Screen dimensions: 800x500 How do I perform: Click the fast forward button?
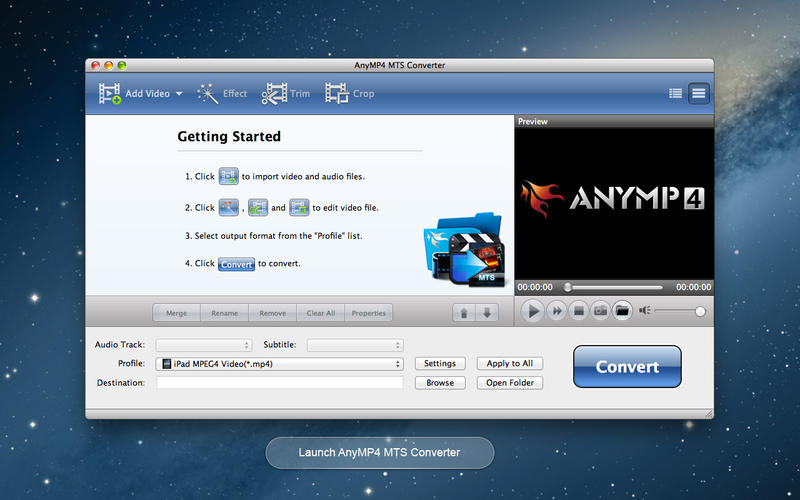click(x=557, y=311)
